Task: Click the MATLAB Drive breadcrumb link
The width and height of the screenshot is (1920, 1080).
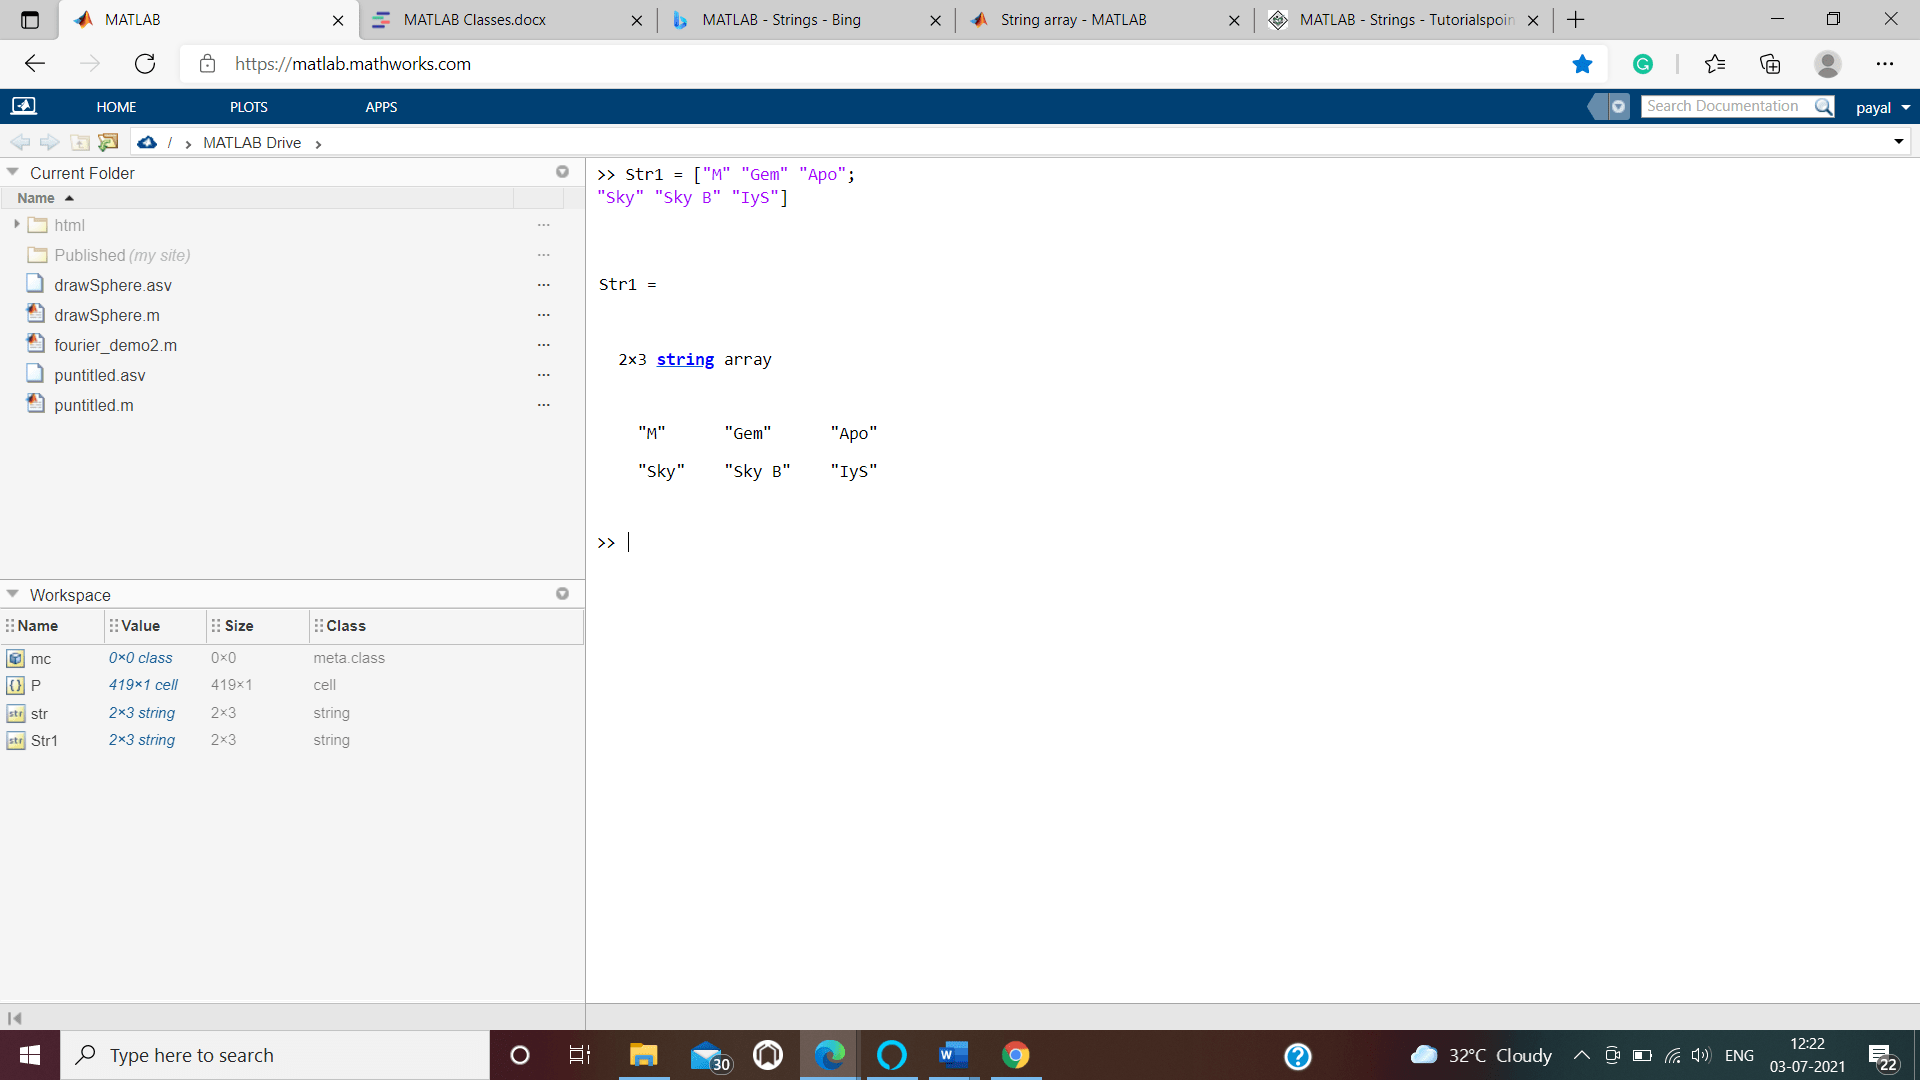Action: (252, 142)
